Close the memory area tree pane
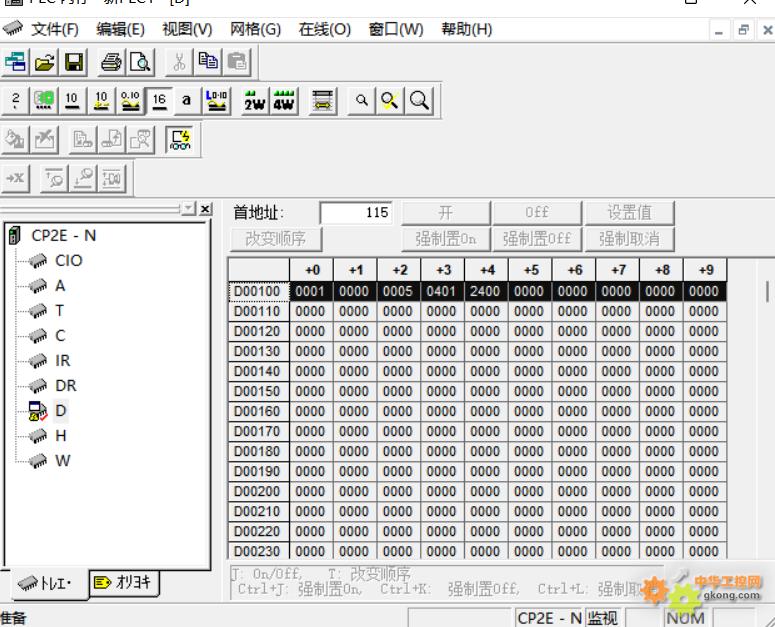775x627 pixels. click(x=205, y=209)
